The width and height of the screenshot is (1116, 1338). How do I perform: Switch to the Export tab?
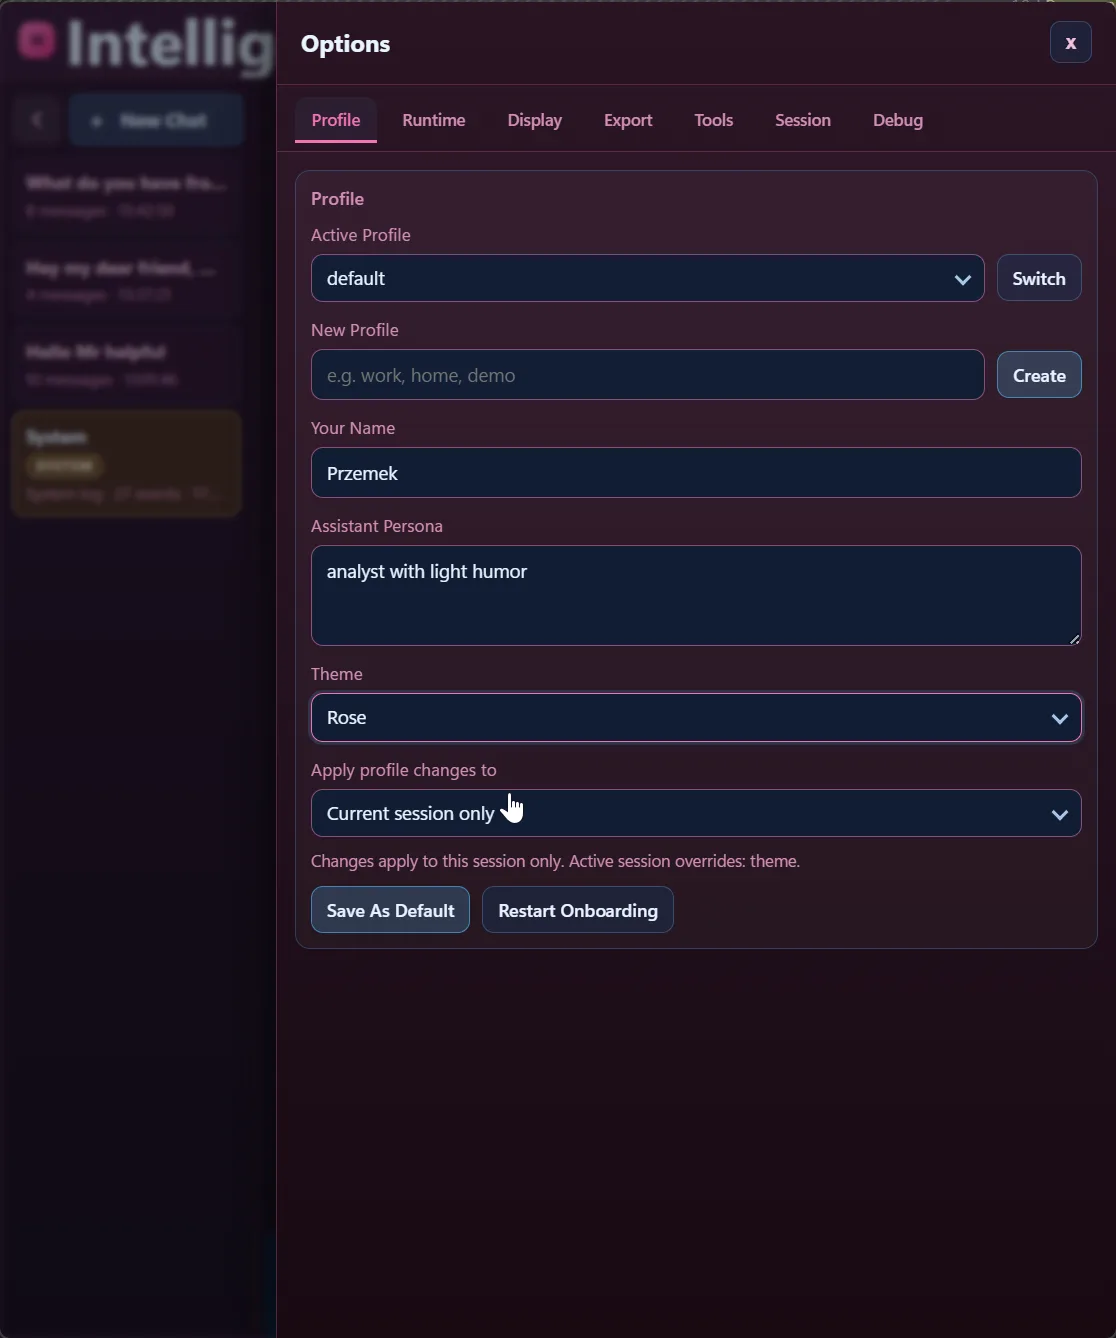point(627,120)
